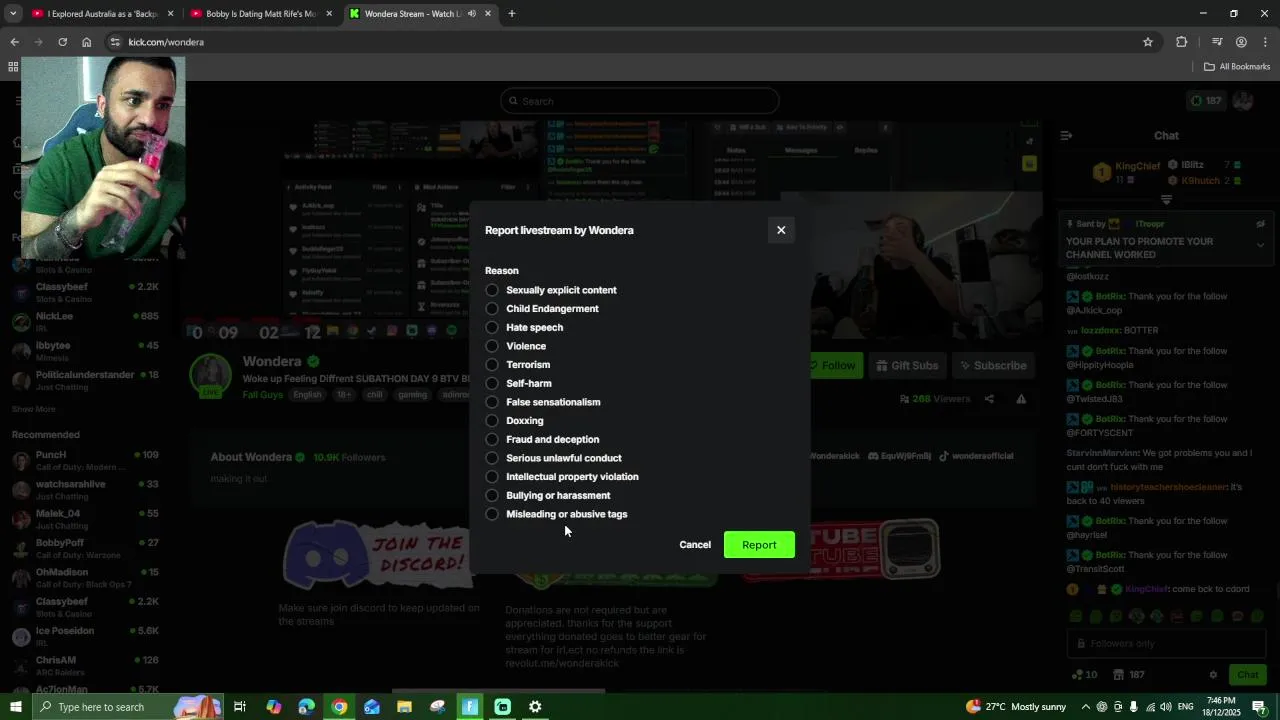Select the Violence radio option
1280x720 pixels.
(x=492, y=346)
